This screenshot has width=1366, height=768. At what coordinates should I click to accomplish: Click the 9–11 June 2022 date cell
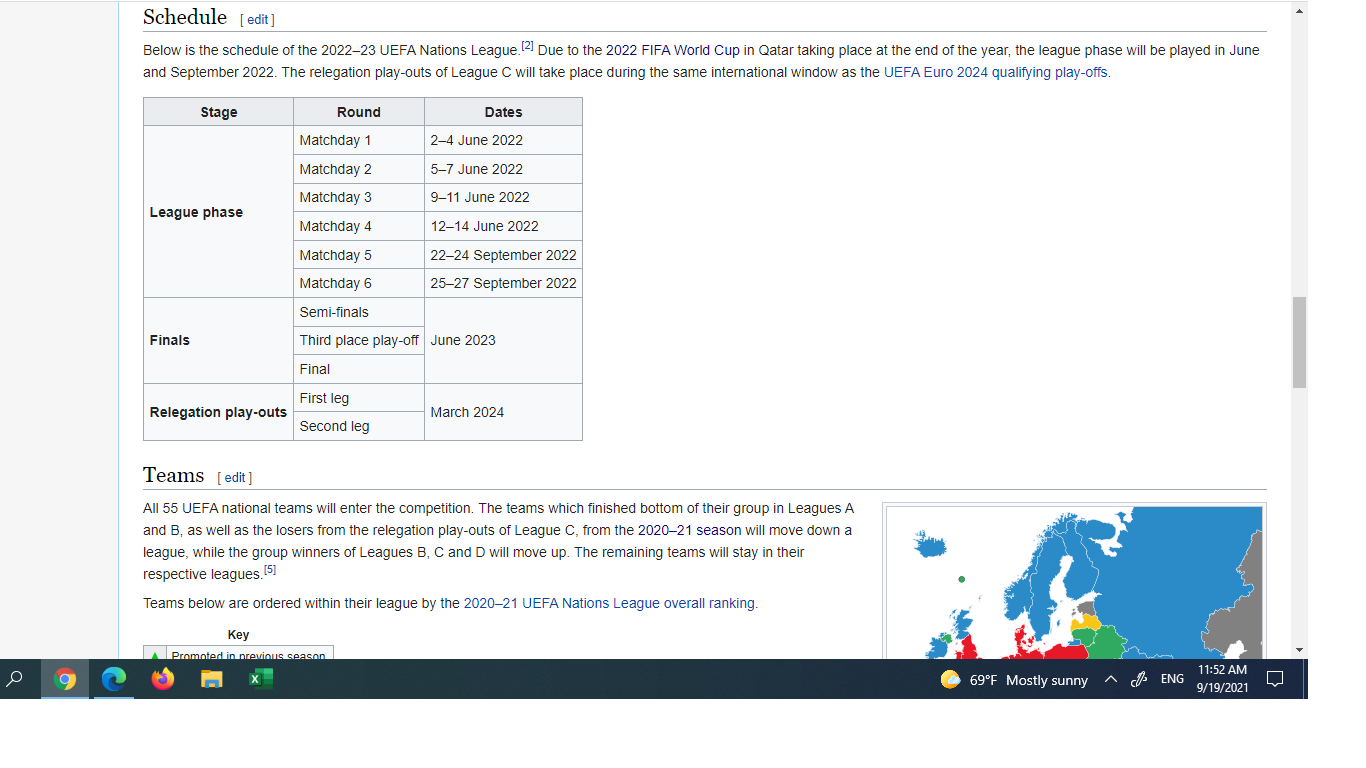click(x=503, y=197)
